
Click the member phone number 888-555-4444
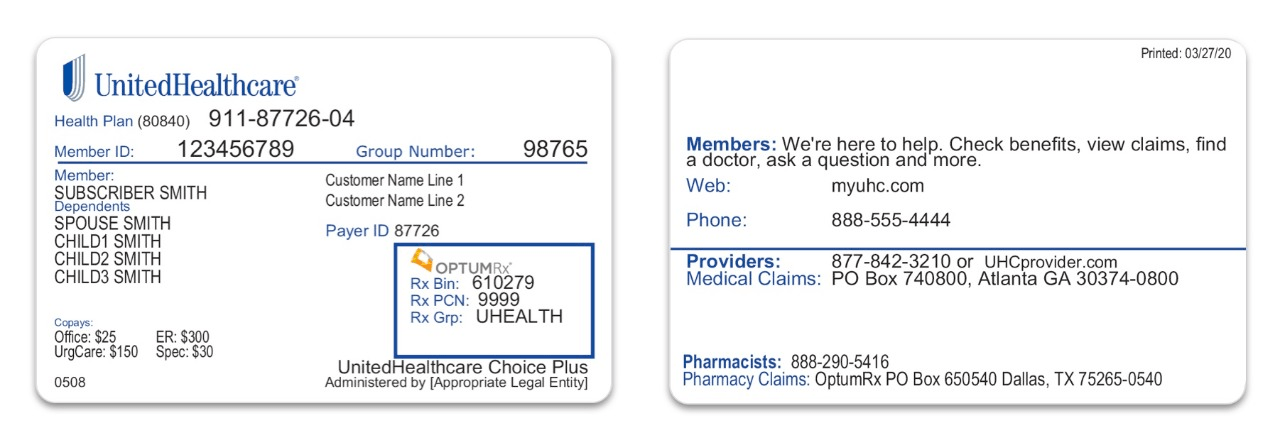[x=891, y=220]
